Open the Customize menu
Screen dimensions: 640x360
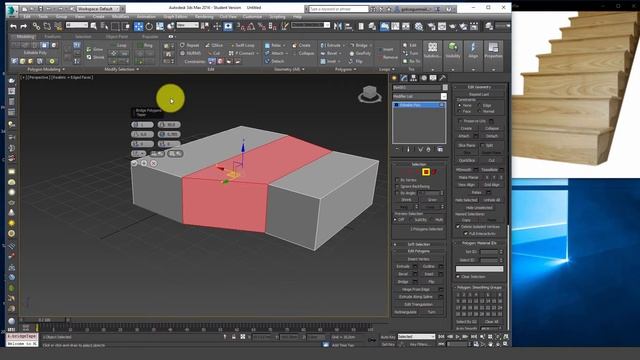click(252, 17)
